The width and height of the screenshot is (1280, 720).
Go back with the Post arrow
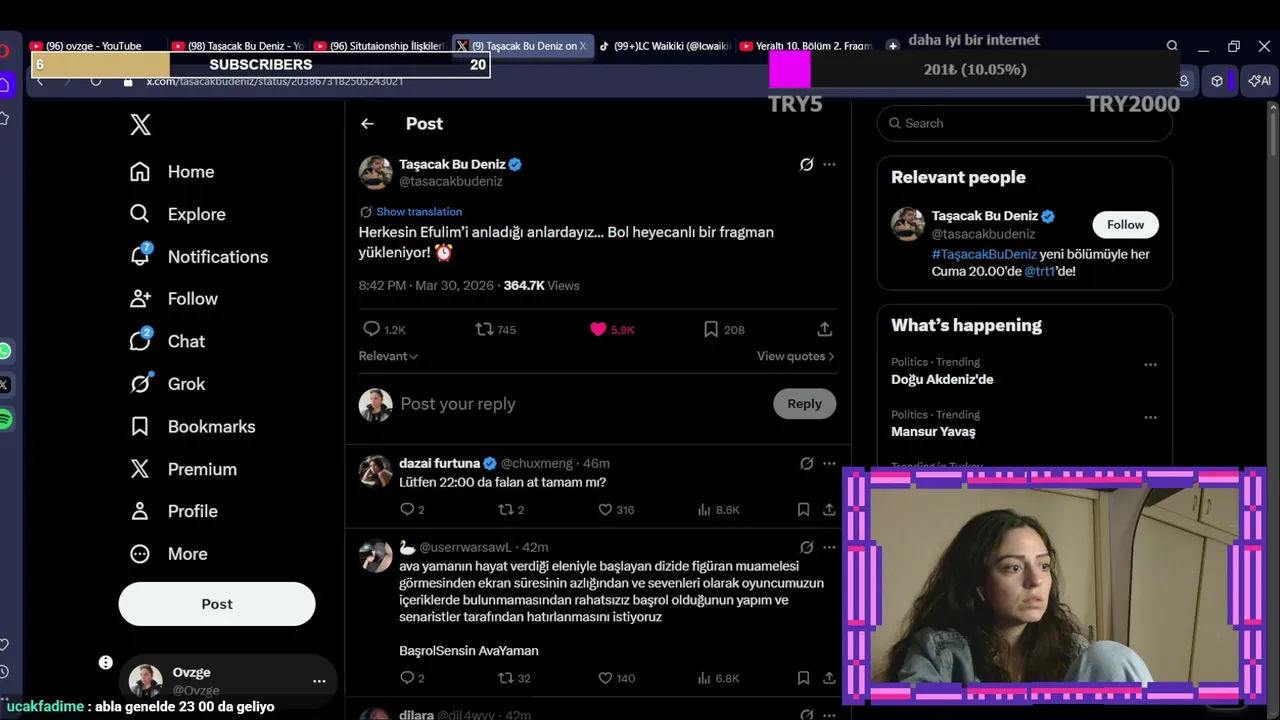click(x=367, y=124)
